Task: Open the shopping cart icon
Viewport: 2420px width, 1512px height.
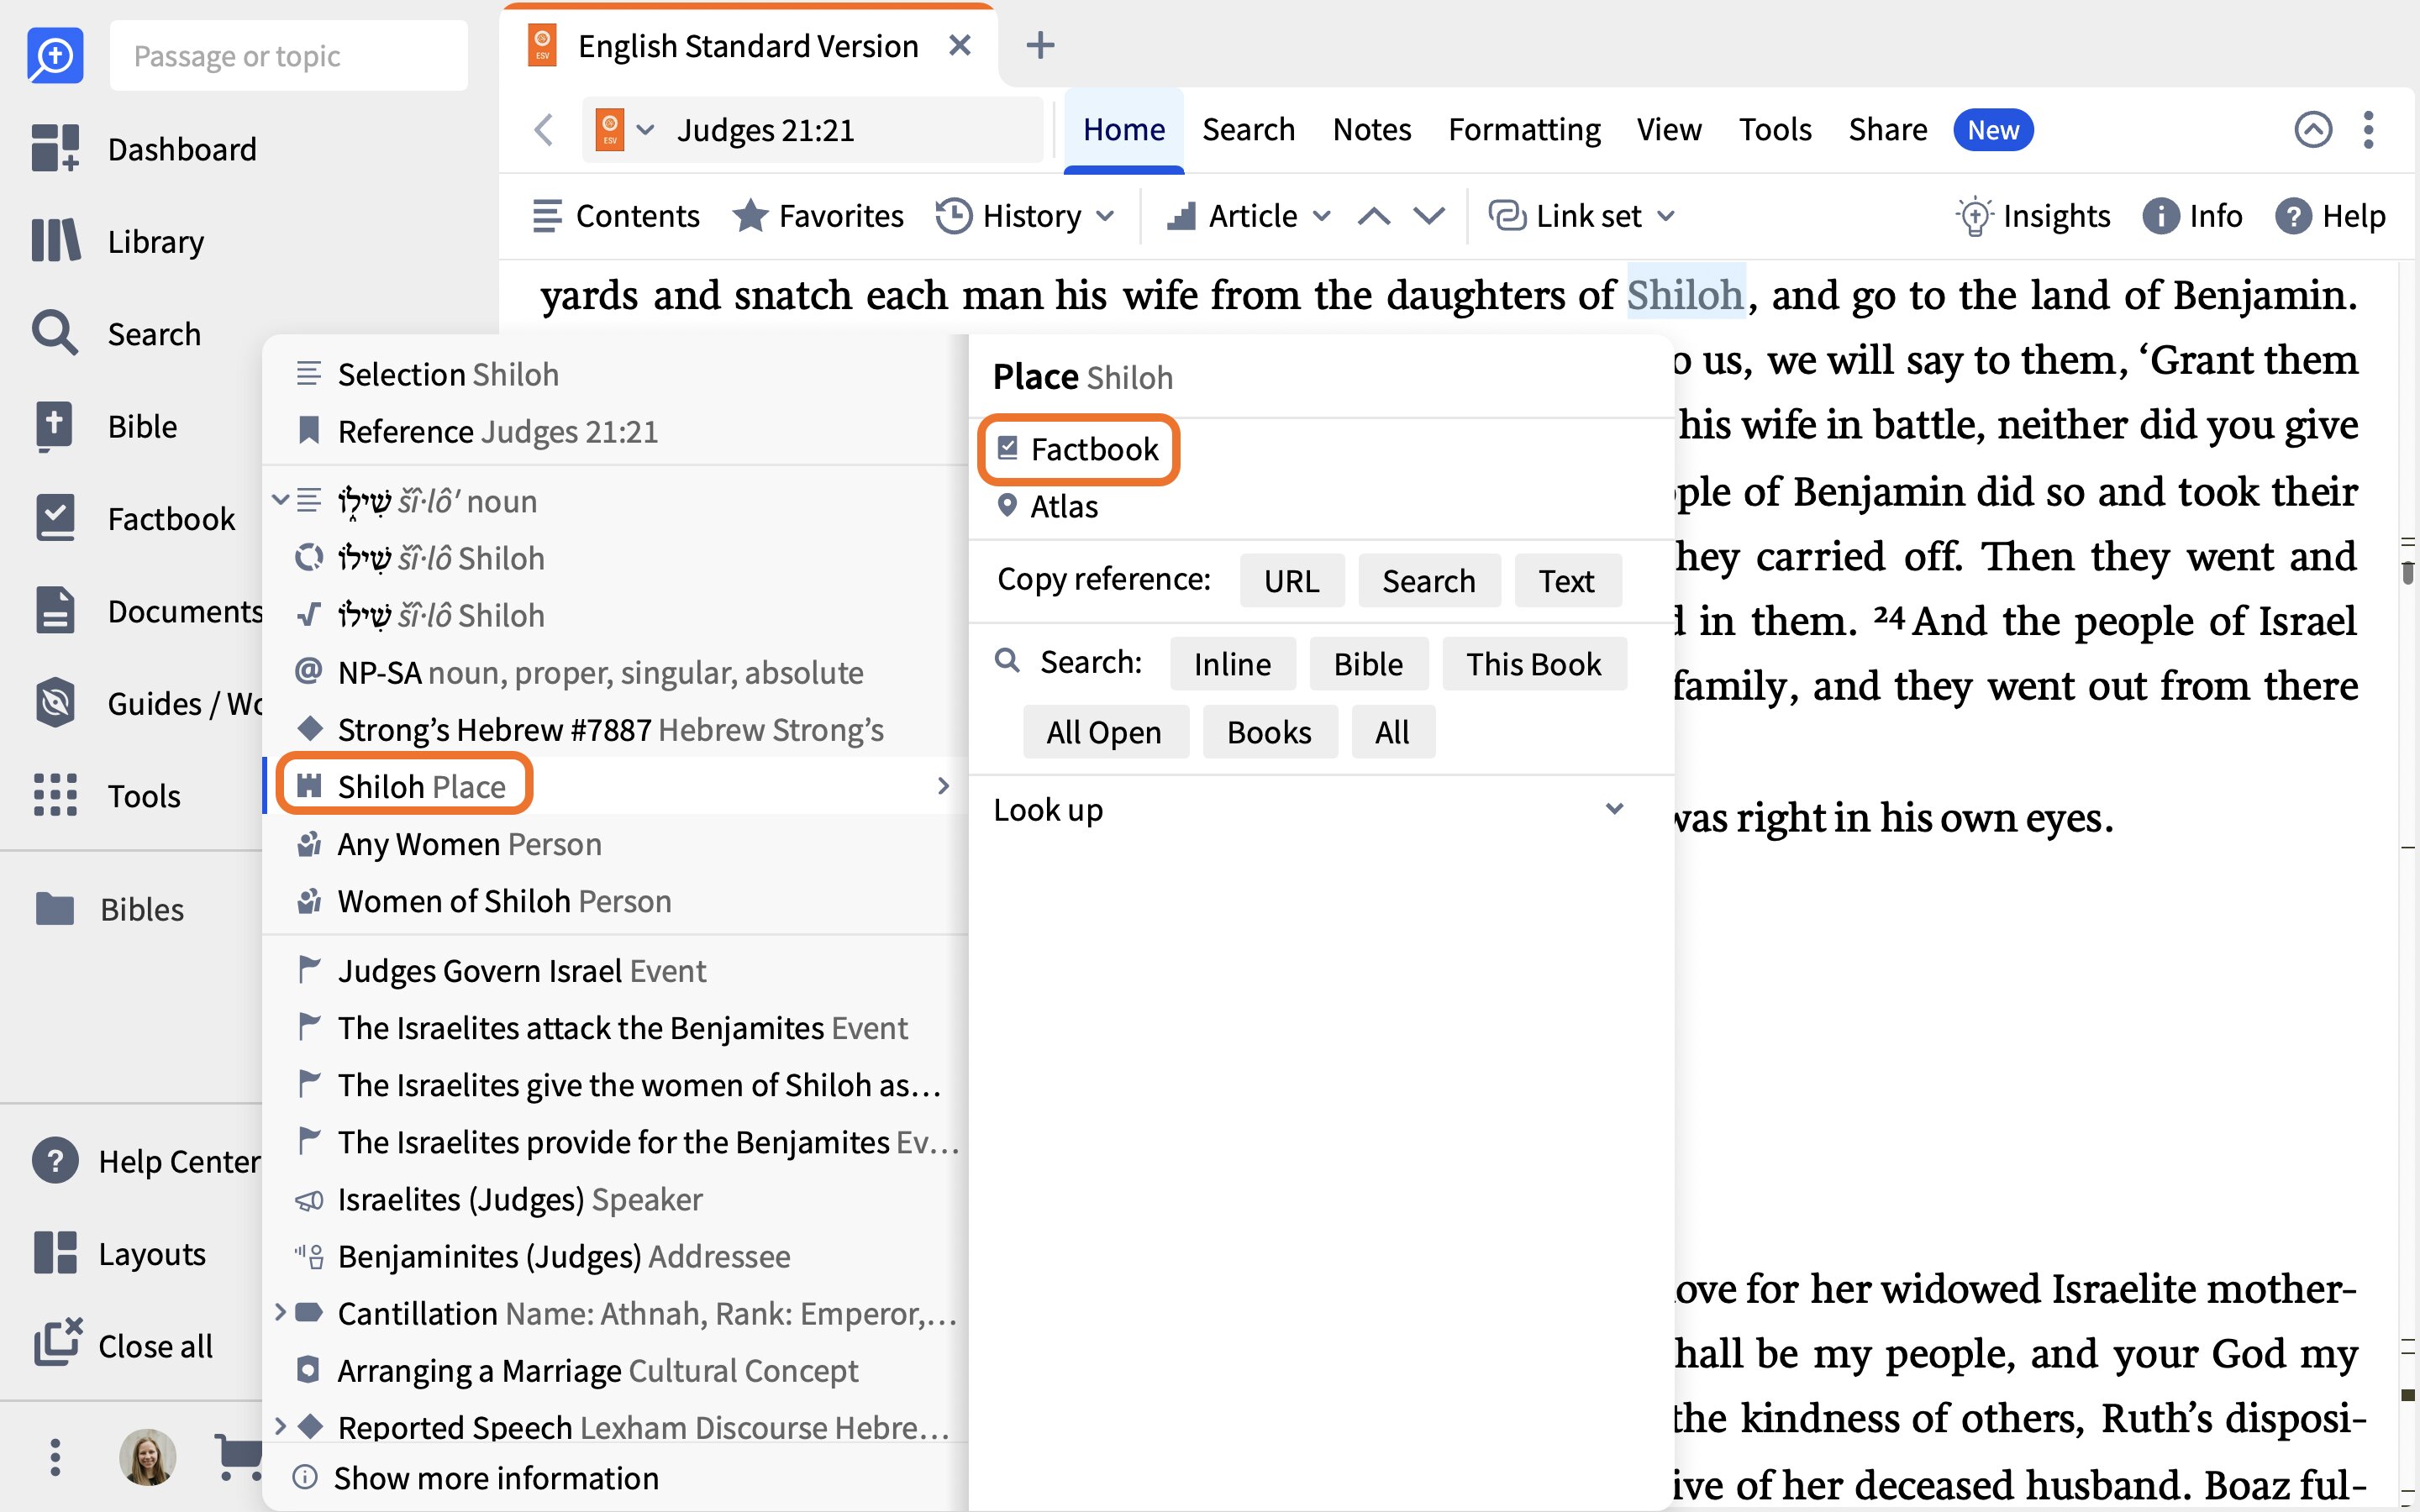Action: click(238, 1457)
